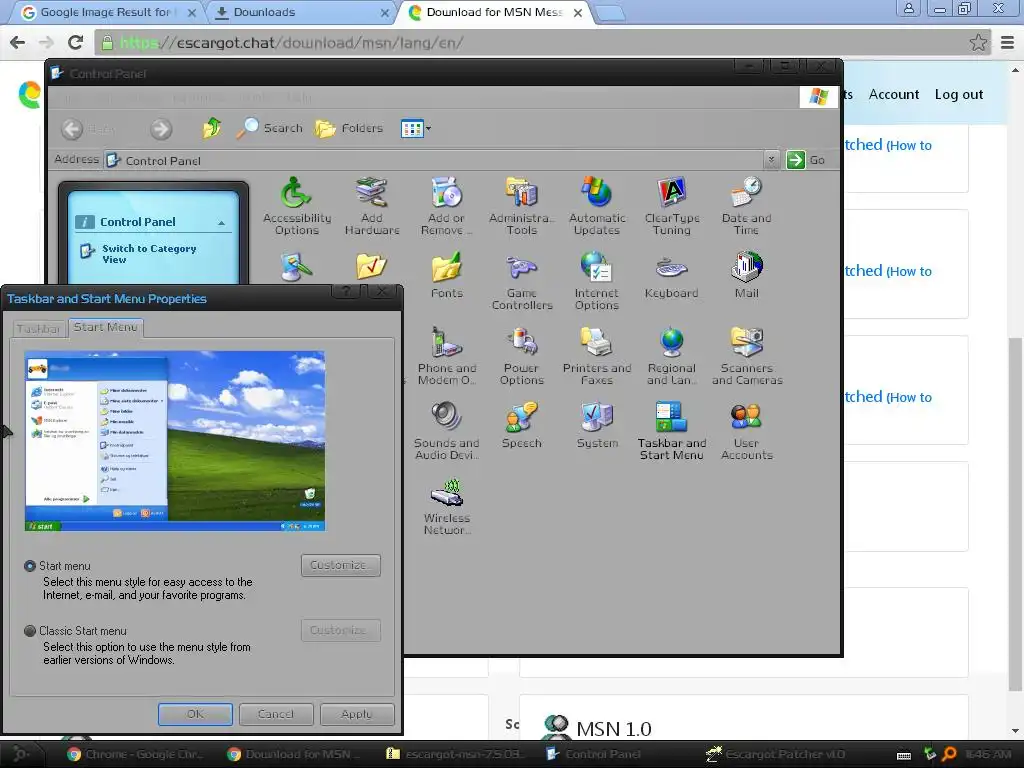Open Date and Time icon
This screenshot has width=1024, height=768.
click(746, 206)
